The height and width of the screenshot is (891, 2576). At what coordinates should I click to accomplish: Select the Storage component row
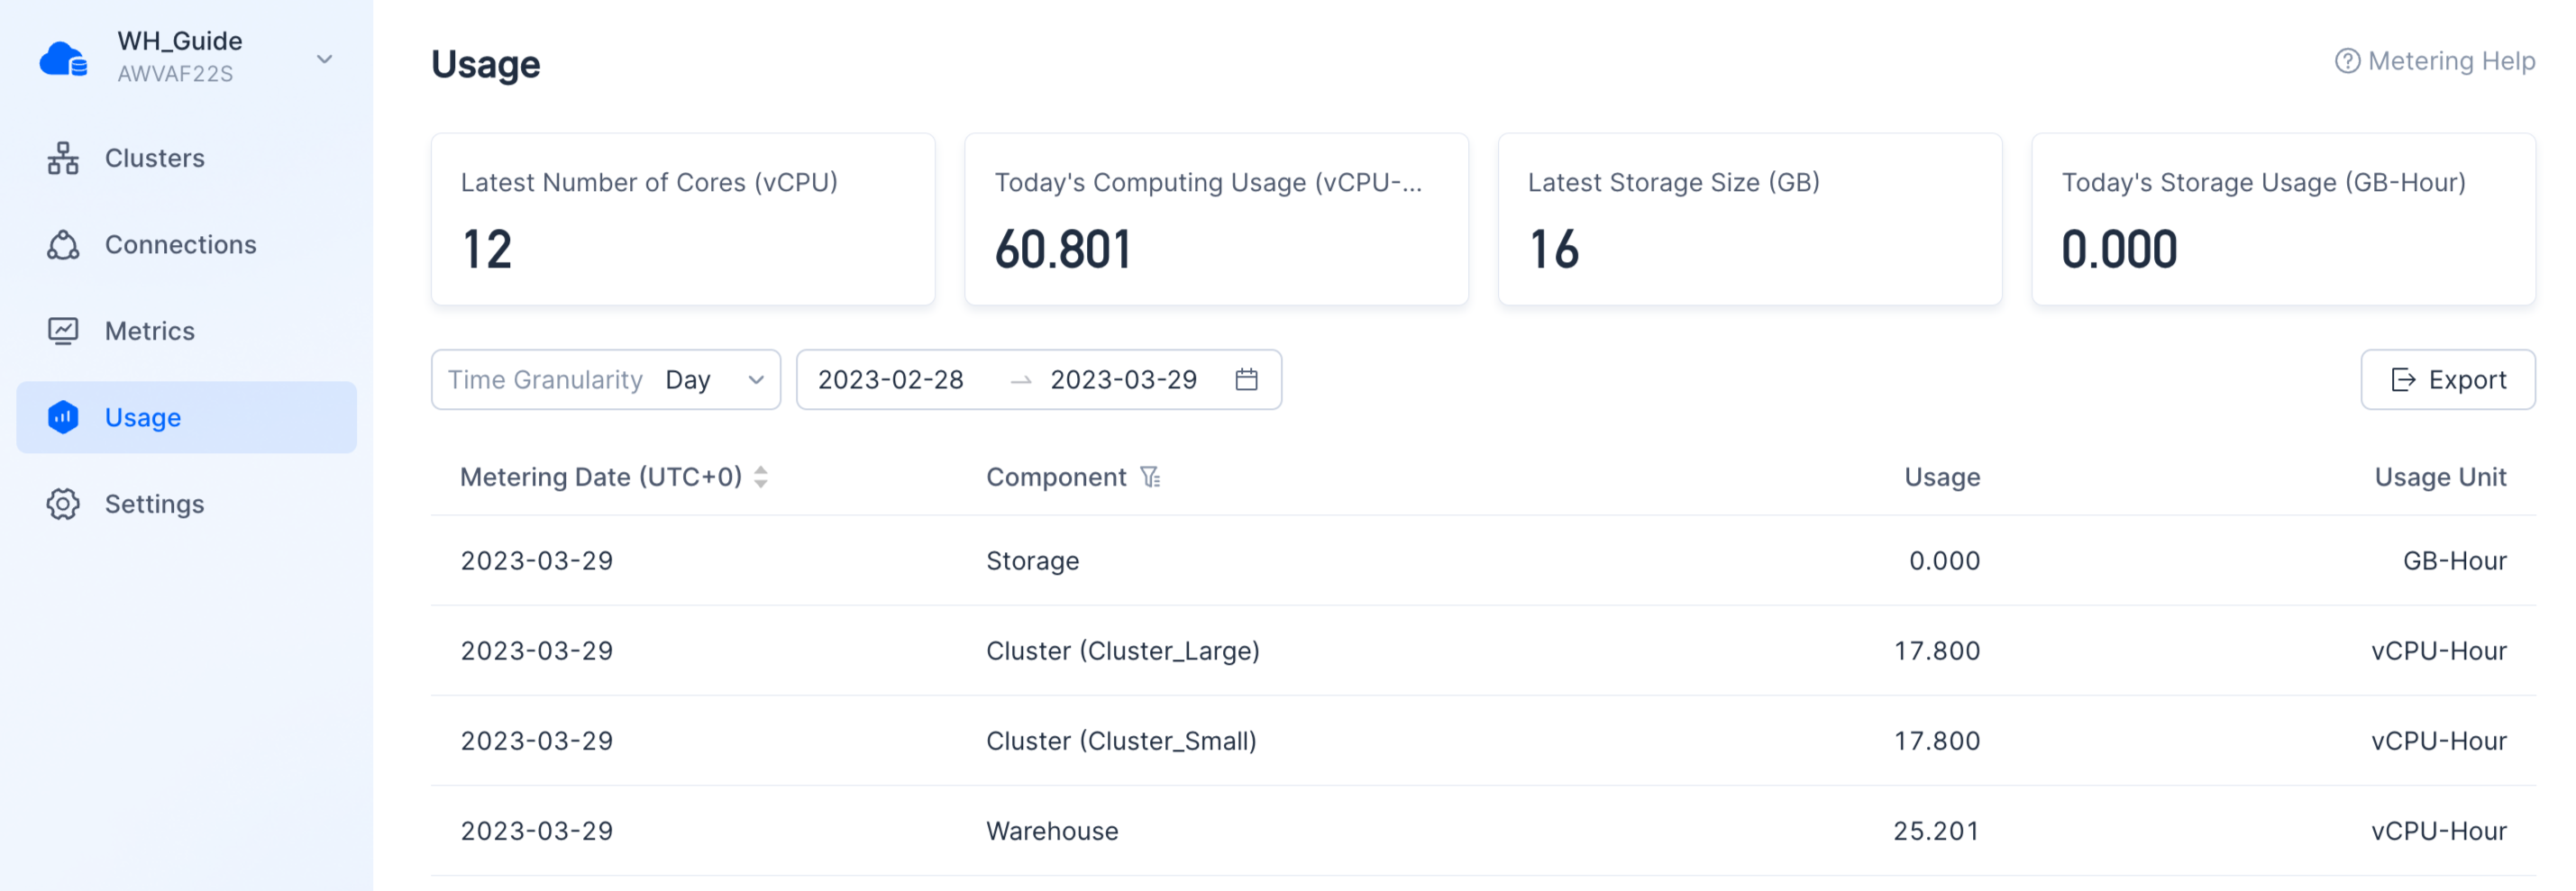pyautogui.click(x=1483, y=561)
